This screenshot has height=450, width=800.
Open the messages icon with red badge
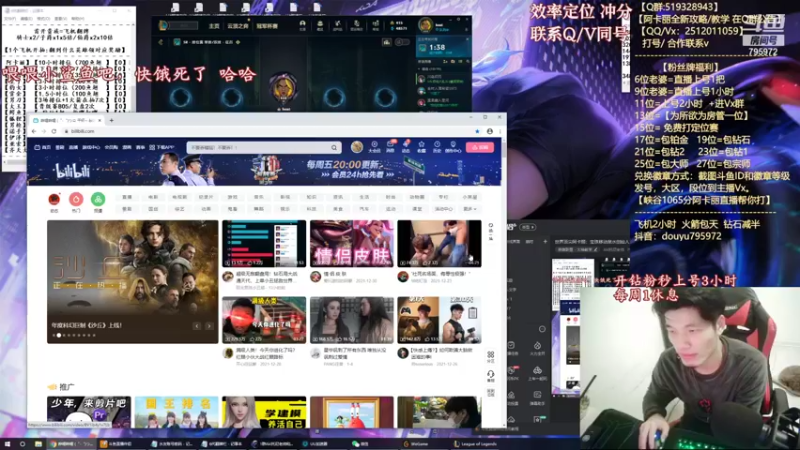pos(390,147)
